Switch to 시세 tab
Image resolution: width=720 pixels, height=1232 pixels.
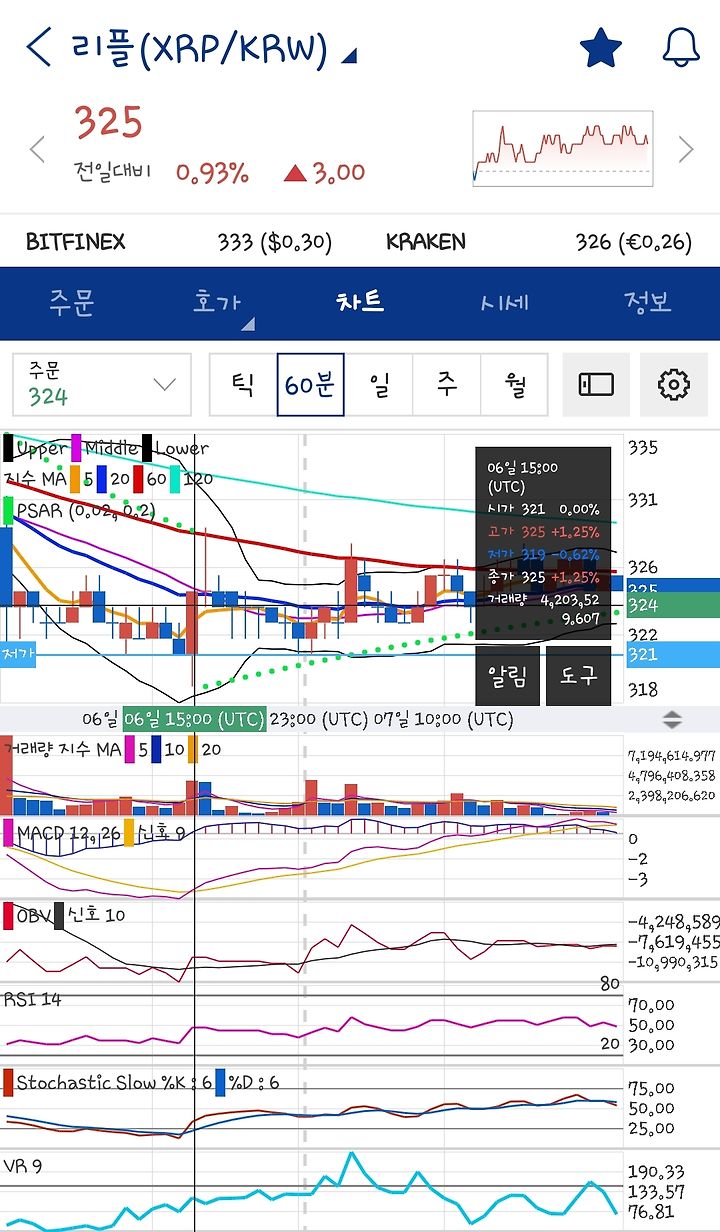(x=504, y=302)
